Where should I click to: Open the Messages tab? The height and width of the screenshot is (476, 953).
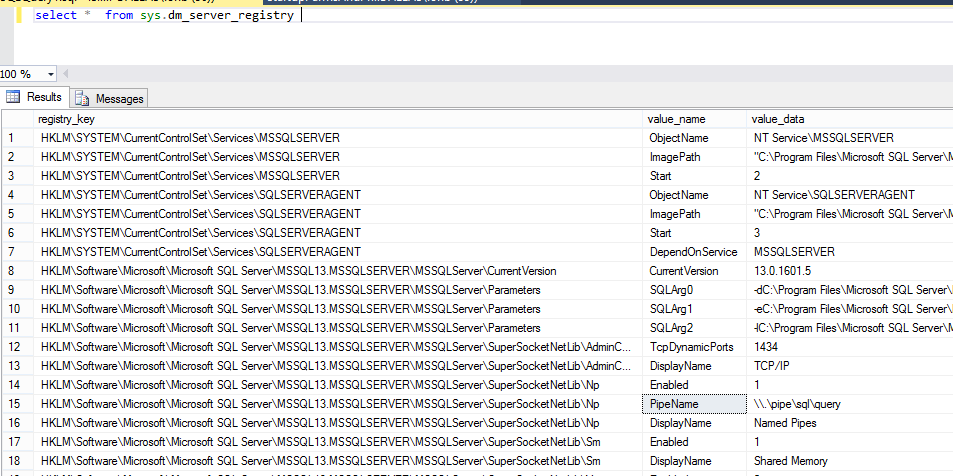point(110,98)
